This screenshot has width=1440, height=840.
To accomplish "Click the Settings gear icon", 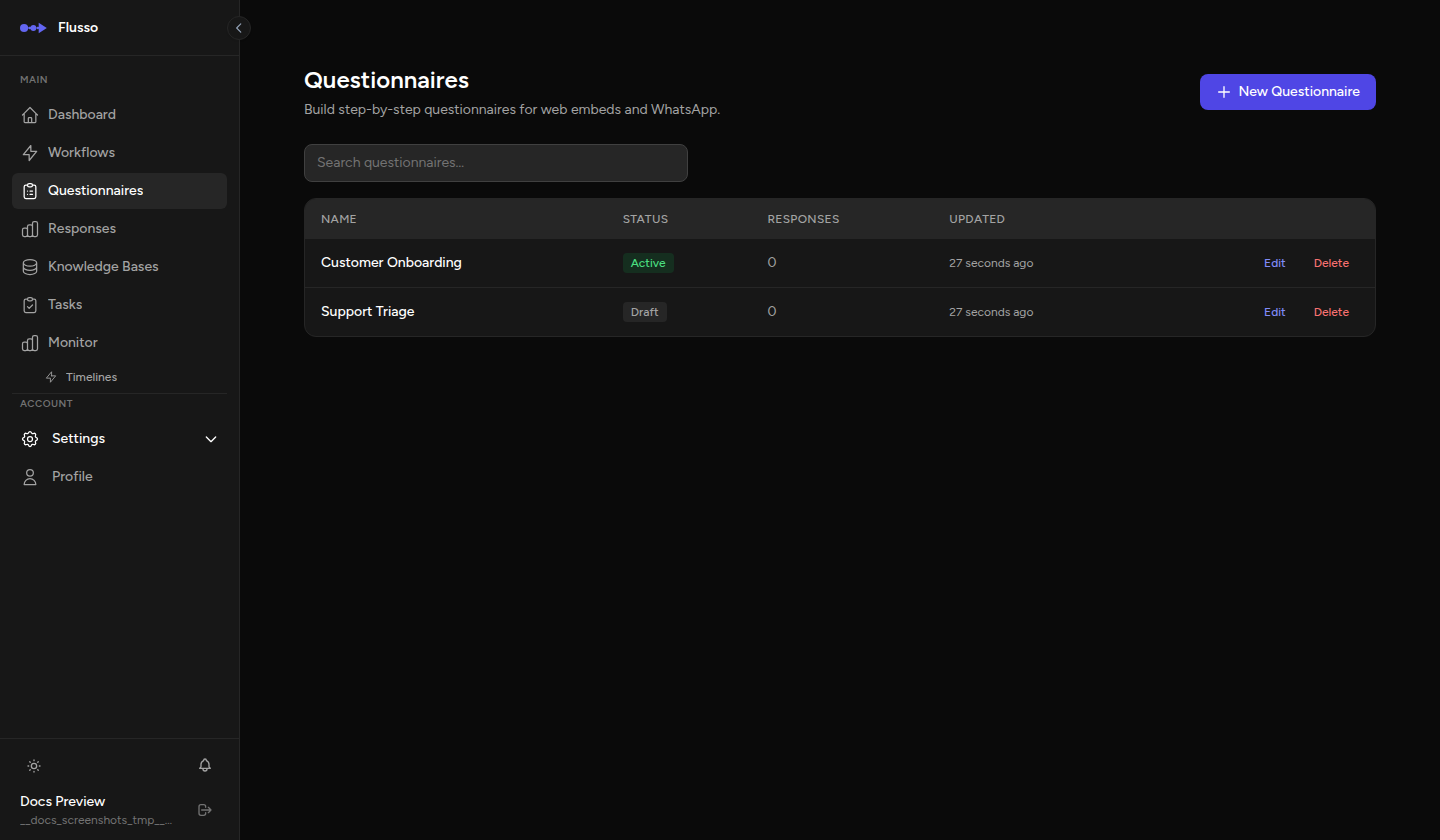I will tap(30, 439).
